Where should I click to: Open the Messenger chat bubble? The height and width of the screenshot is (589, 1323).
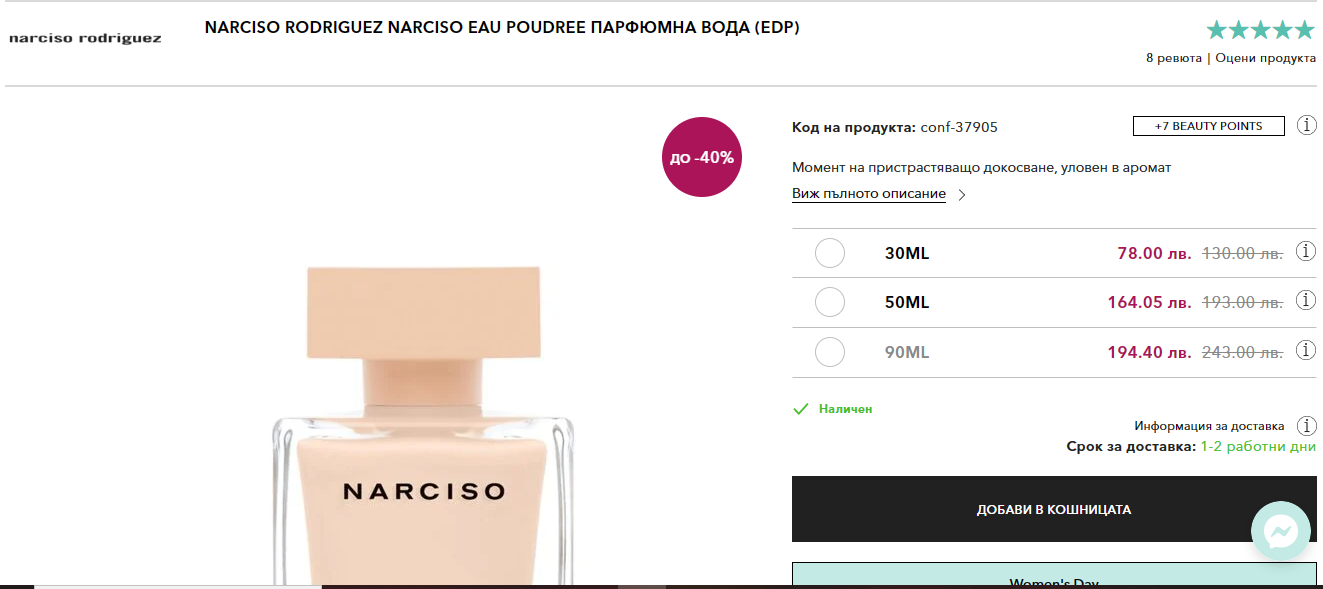pos(1281,531)
